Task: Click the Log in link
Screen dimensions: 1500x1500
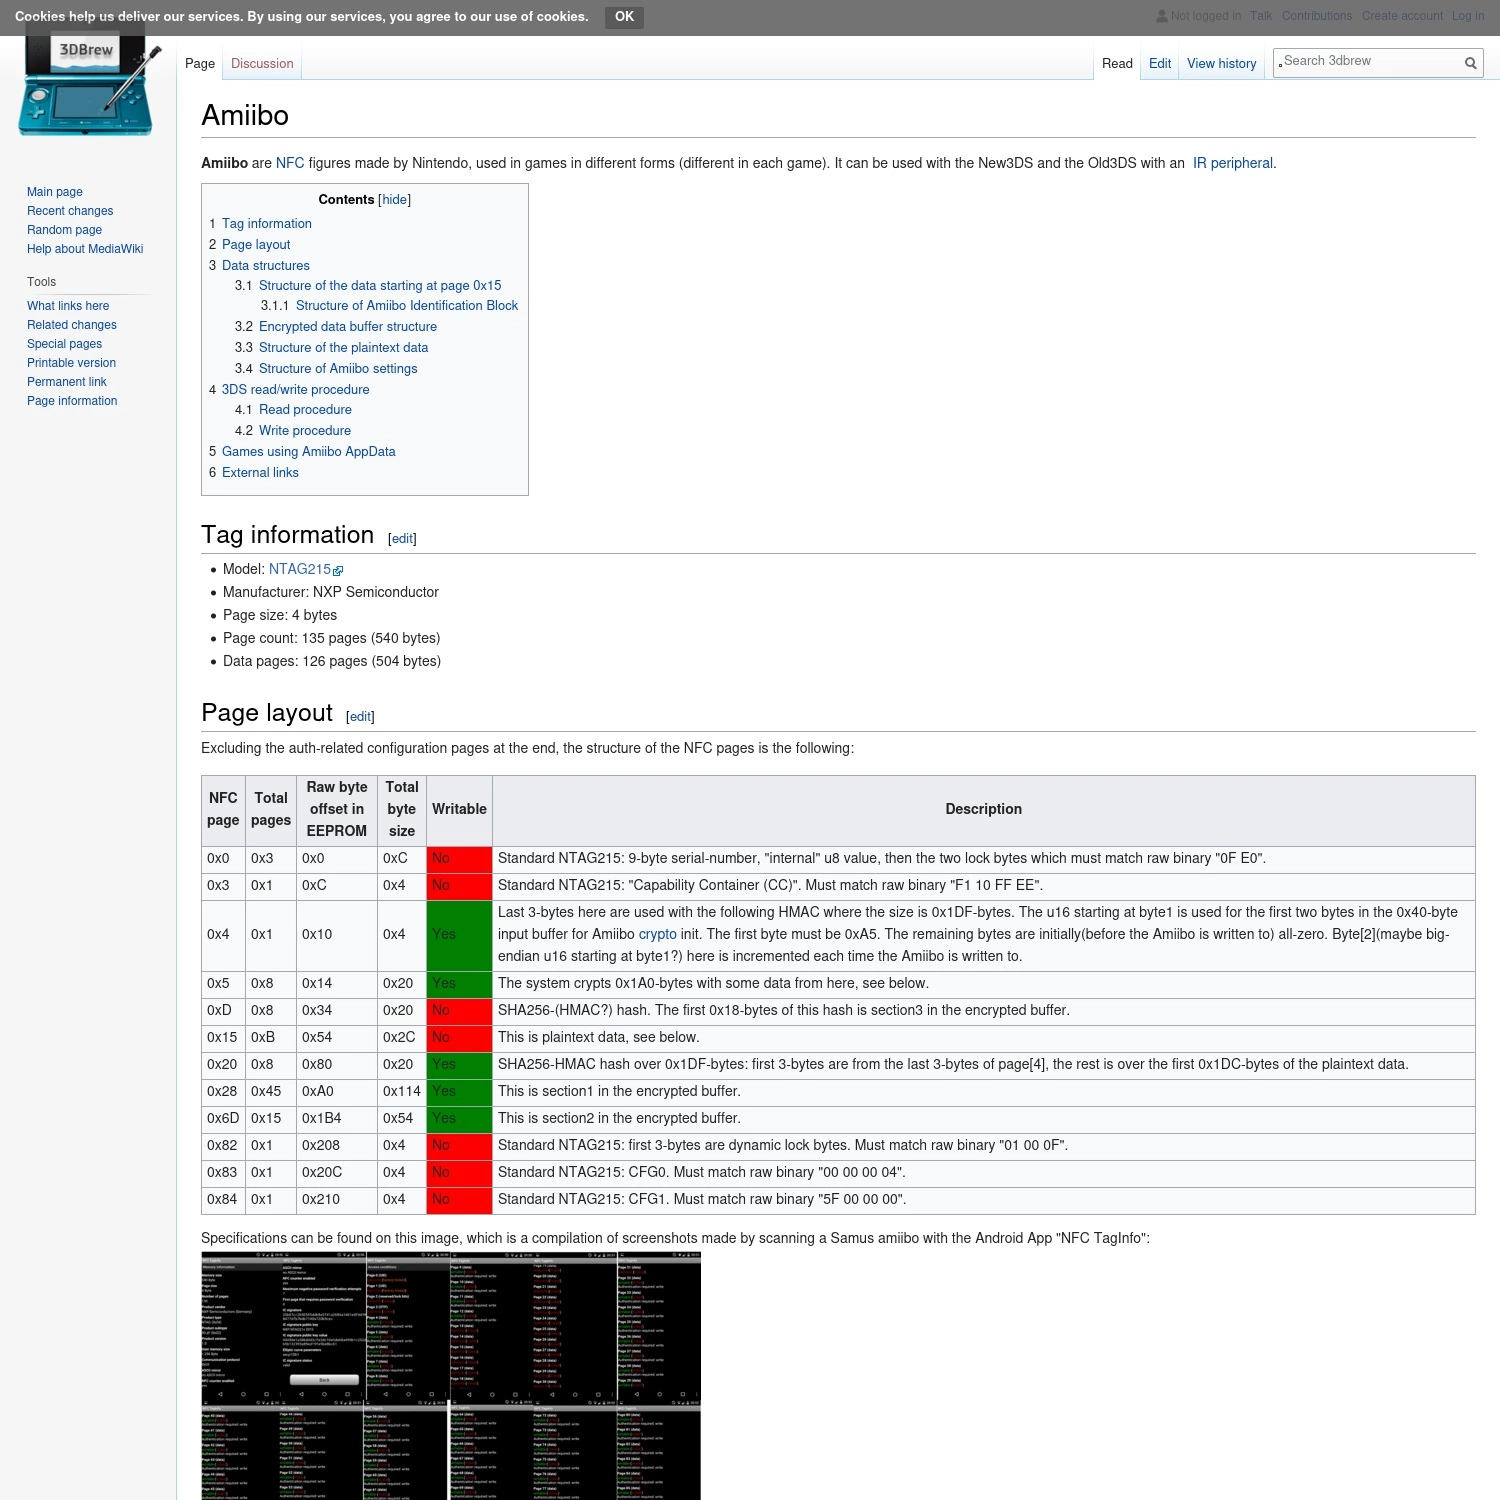Action: (1468, 16)
